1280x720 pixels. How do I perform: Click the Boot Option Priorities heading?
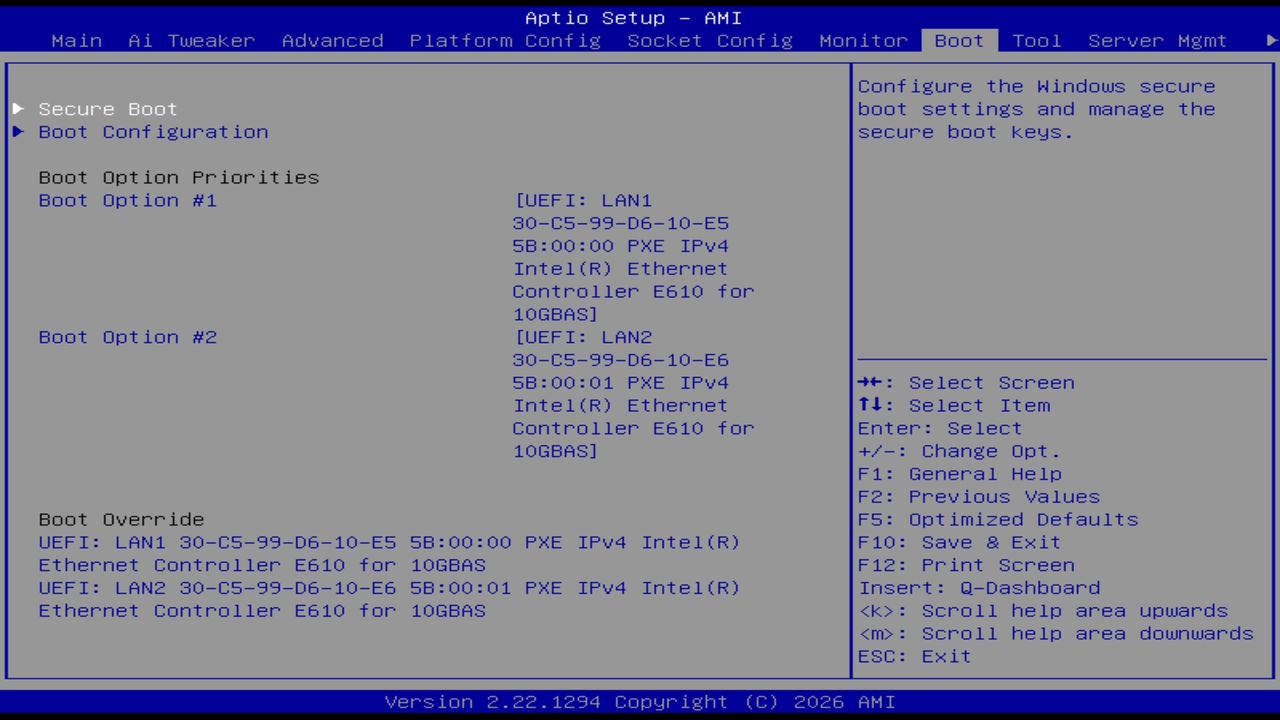pos(178,177)
